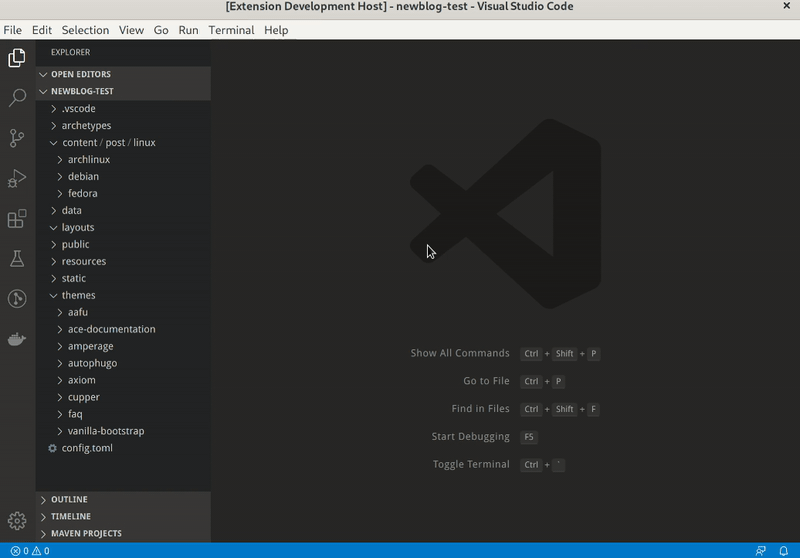This screenshot has width=800, height=558.
Task: Expand the archlinux folder chevron
Action: tap(60, 160)
